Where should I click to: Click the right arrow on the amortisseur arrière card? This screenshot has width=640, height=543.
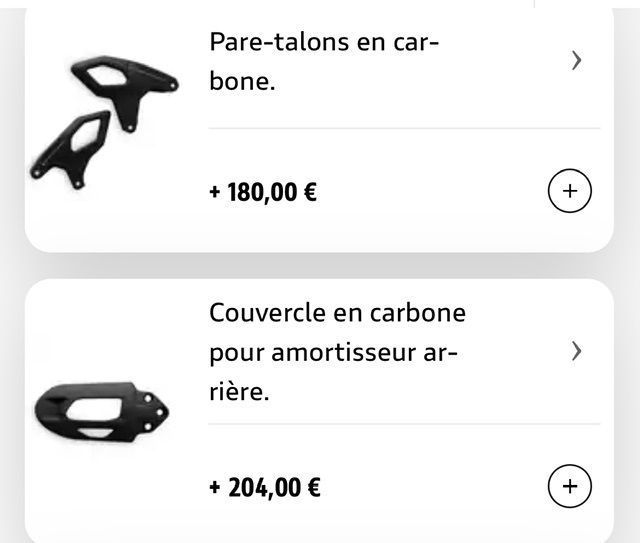(576, 351)
